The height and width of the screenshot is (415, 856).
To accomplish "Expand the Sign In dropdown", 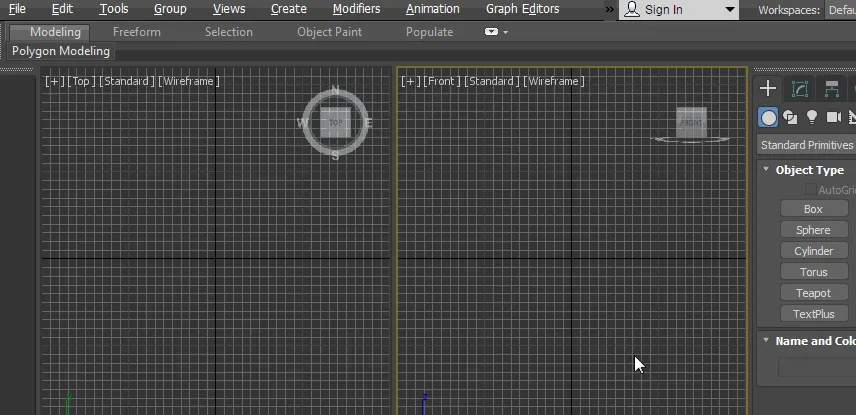I will [729, 10].
